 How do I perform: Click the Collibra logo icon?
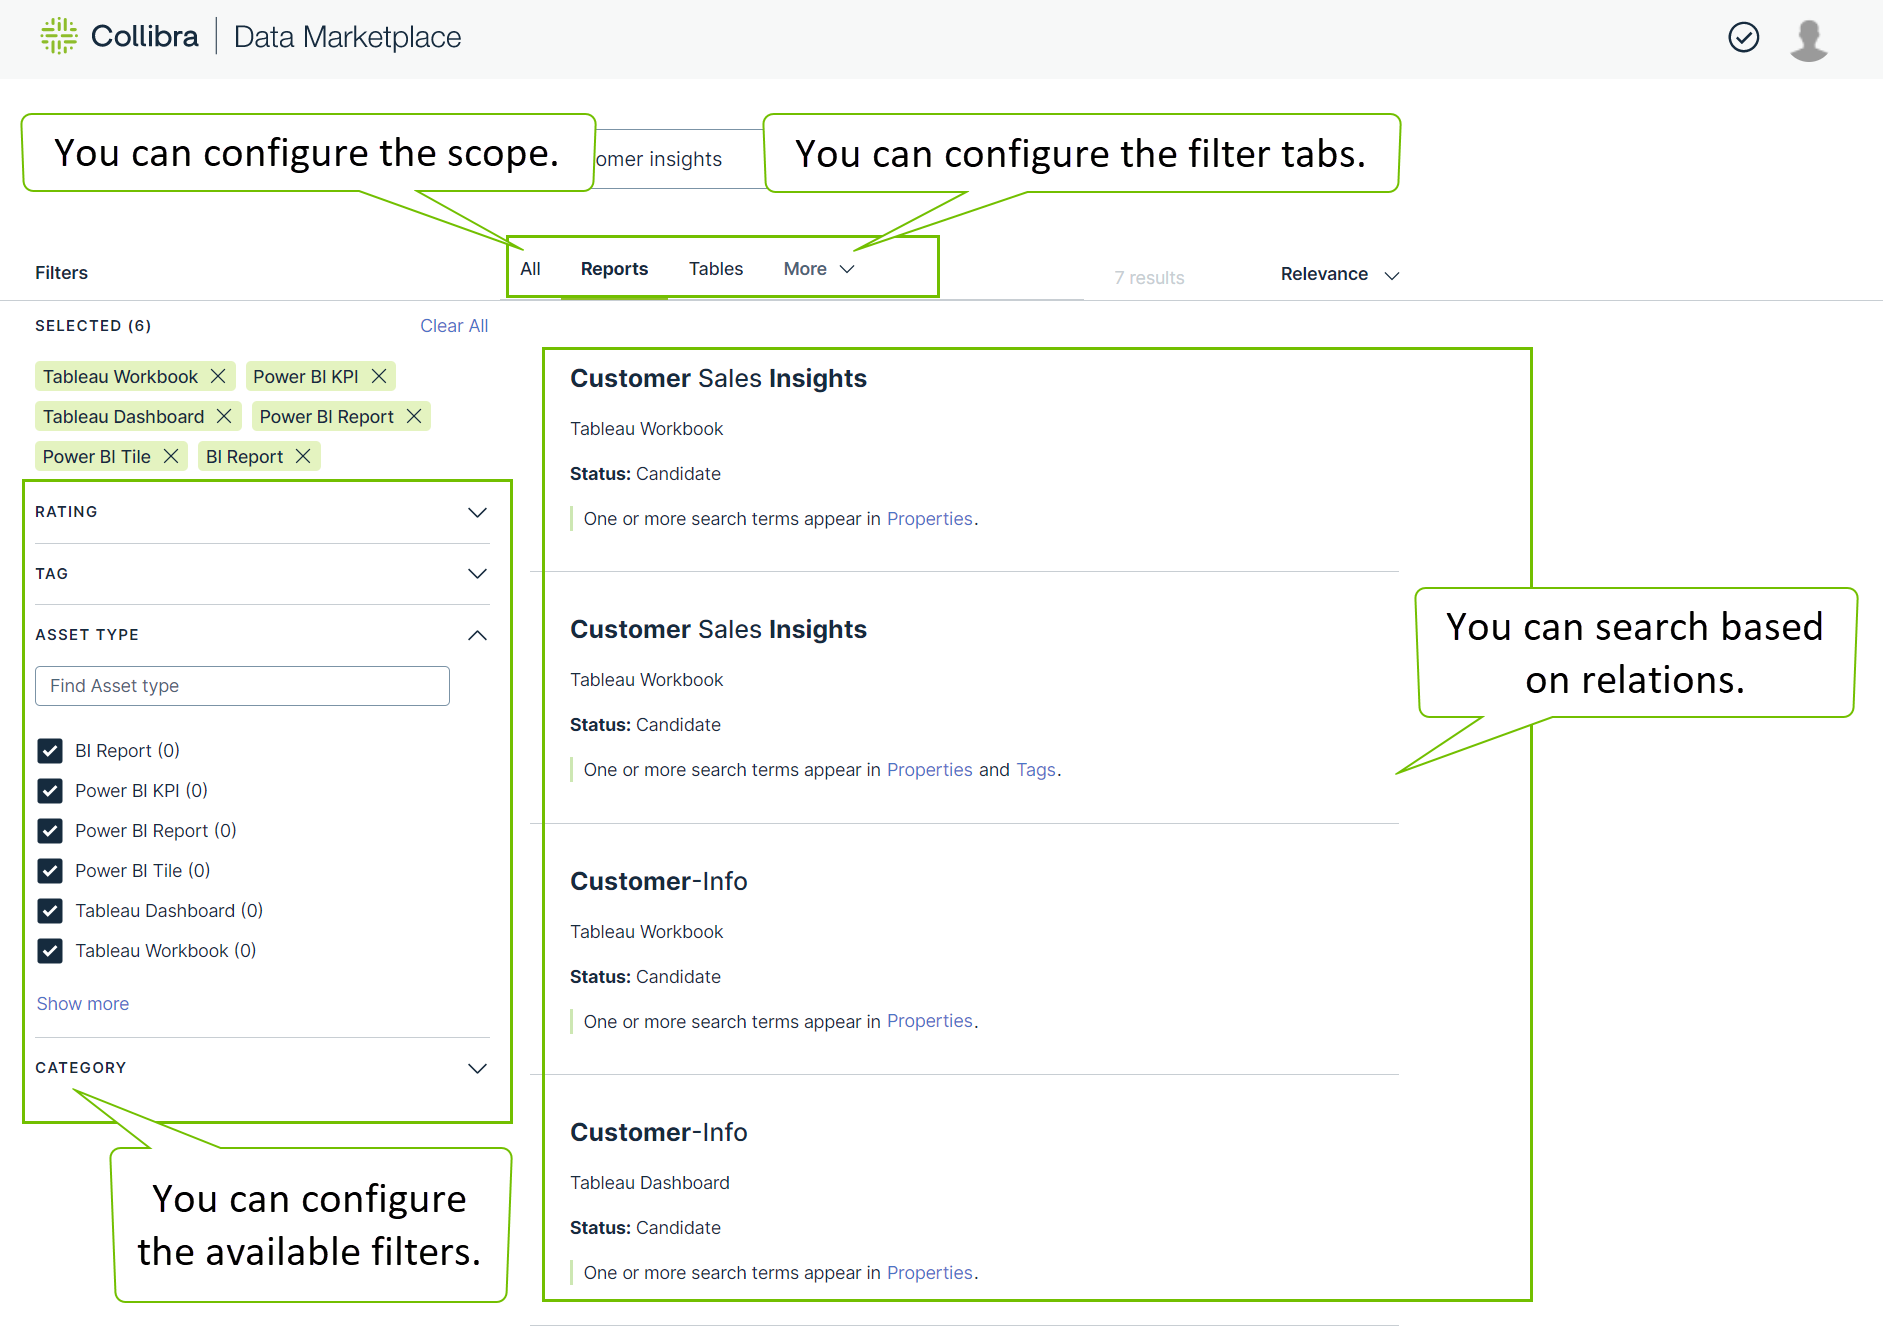tap(59, 36)
